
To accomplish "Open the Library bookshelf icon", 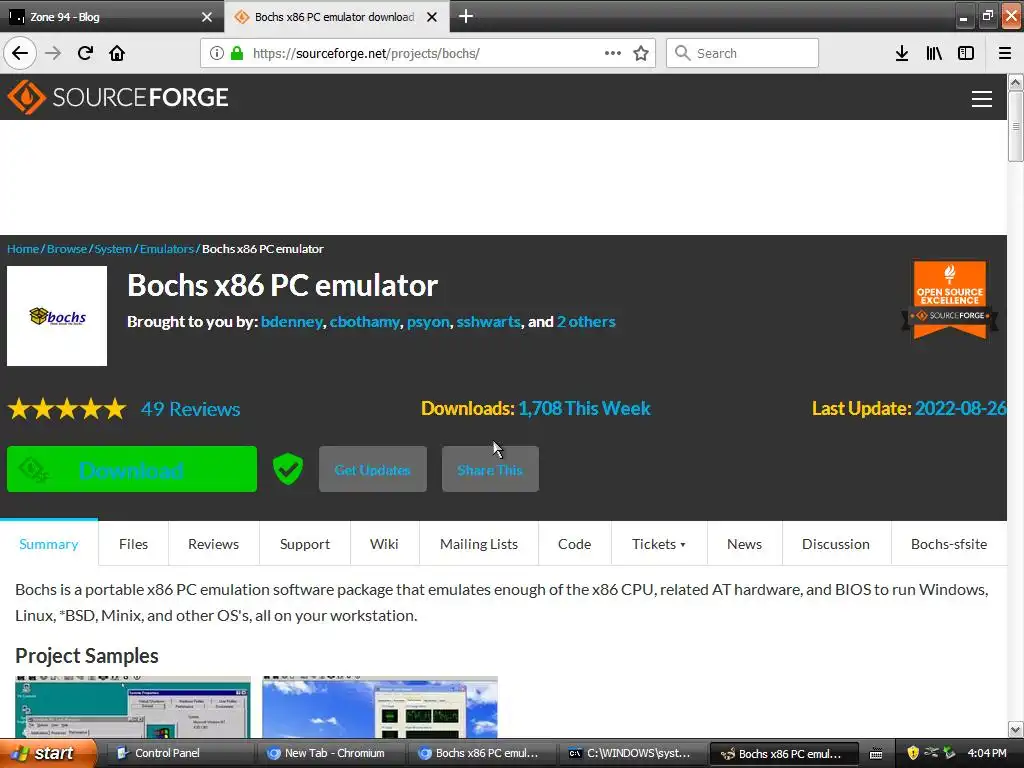I will coord(934,53).
